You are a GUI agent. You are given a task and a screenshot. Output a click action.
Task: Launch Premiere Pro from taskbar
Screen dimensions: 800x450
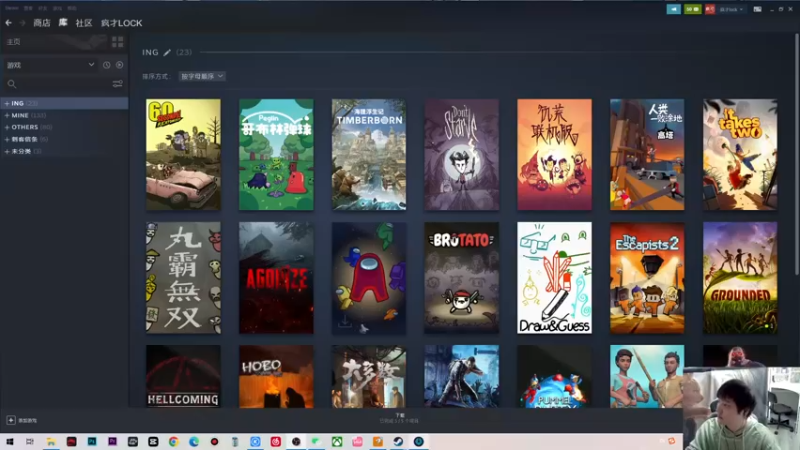[x=112, y=441]
